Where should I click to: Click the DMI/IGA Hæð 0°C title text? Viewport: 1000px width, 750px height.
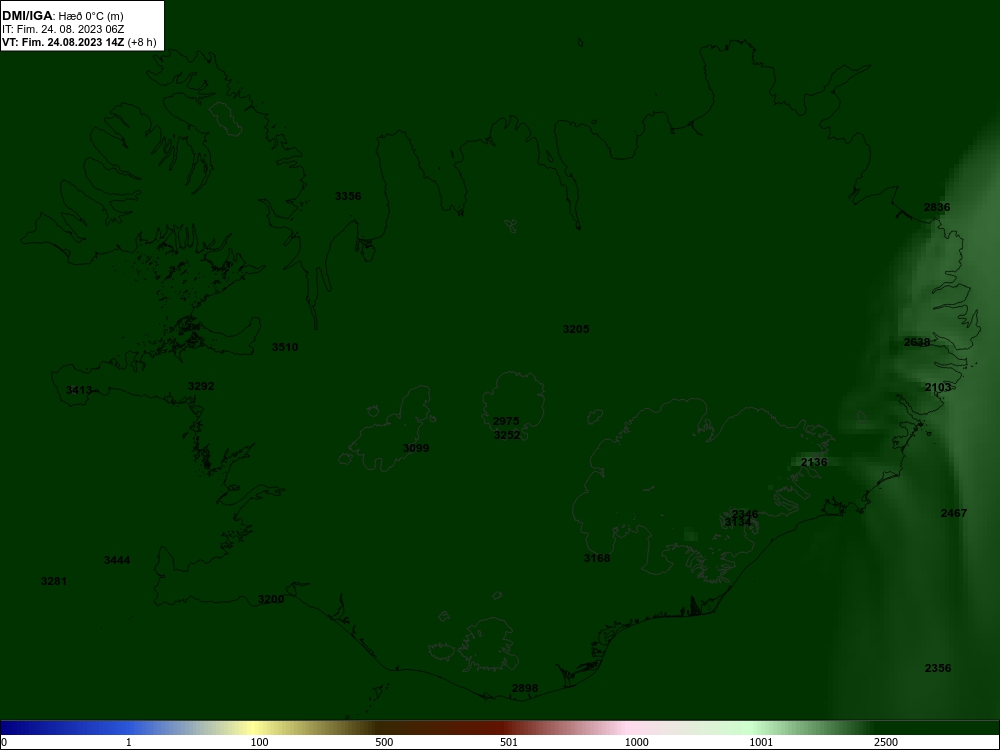[x=62, y=15]
